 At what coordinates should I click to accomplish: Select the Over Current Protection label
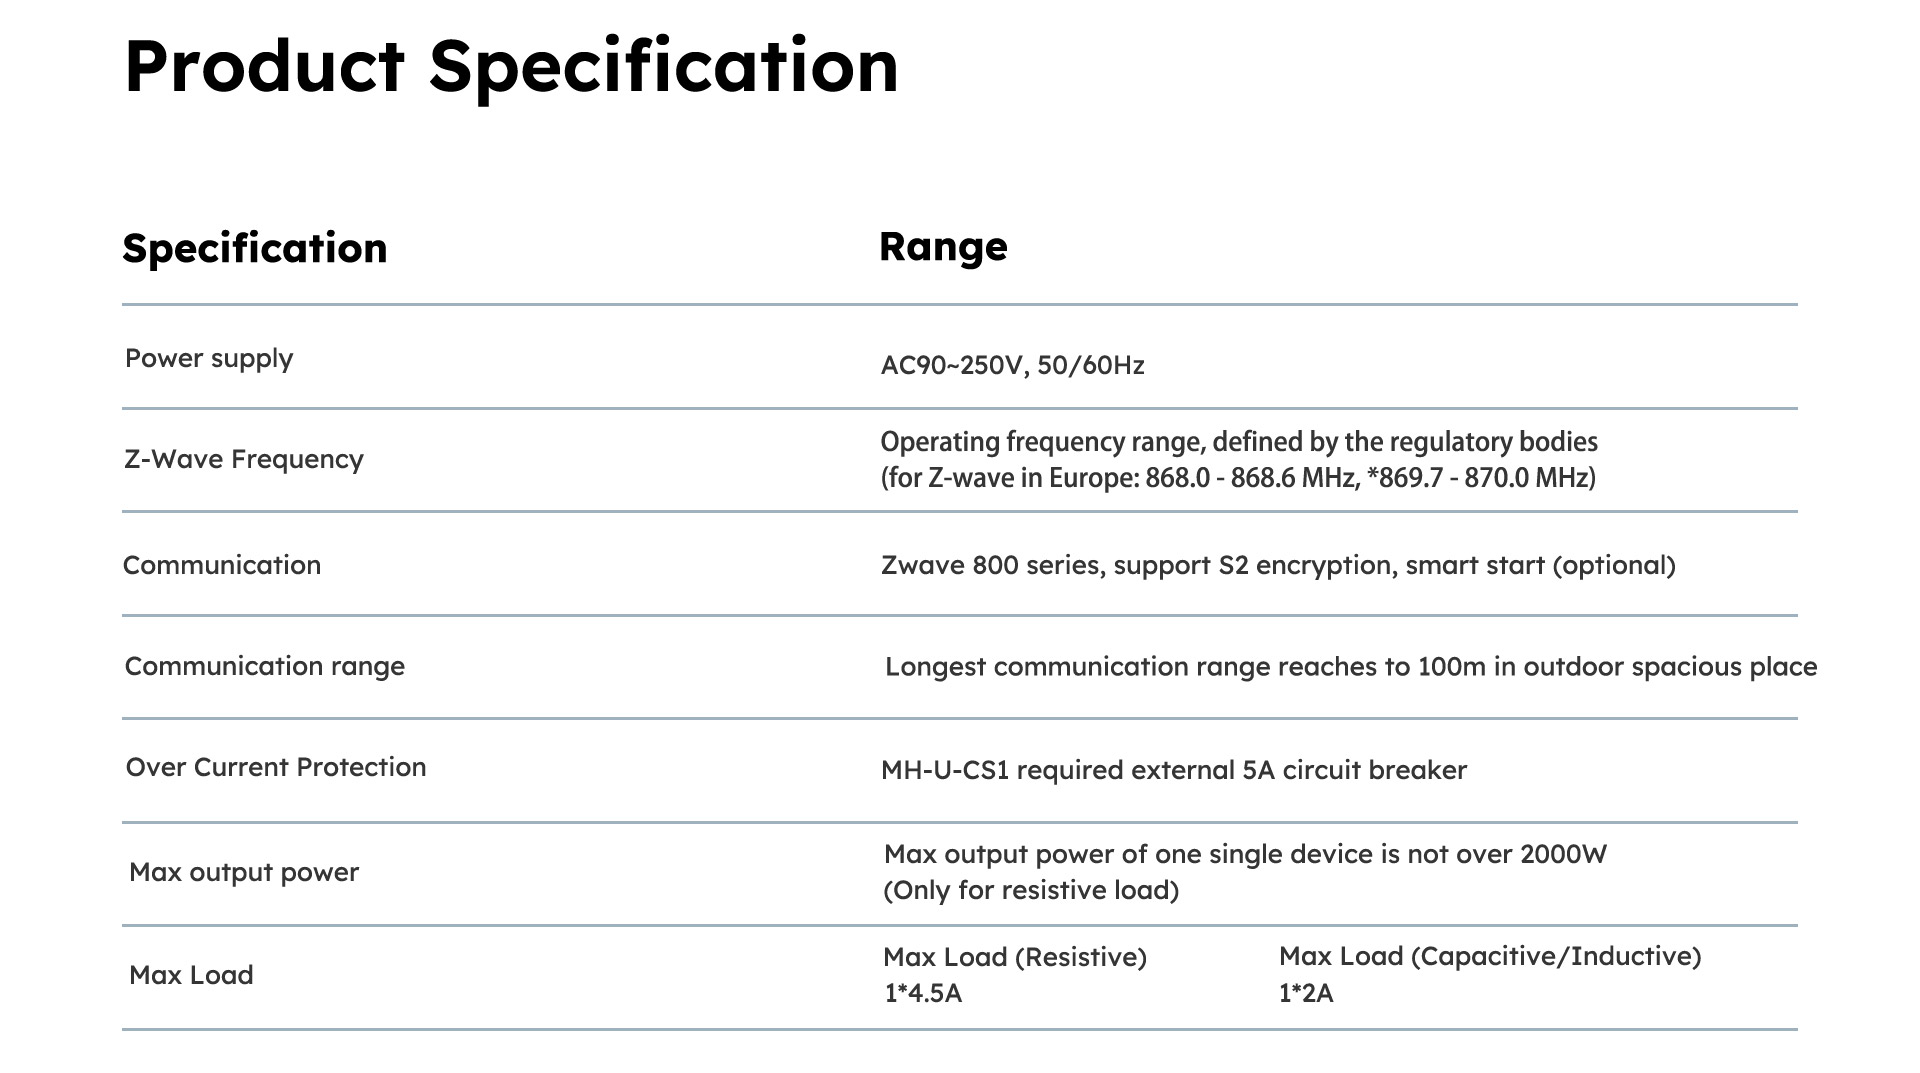coord(276,767)
